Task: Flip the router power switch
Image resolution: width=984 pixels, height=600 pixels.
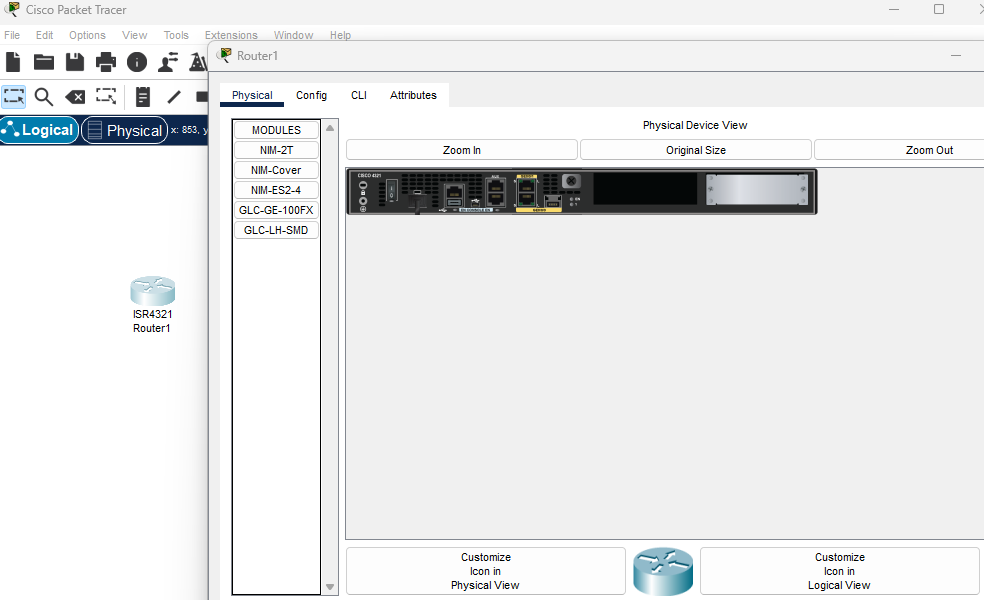Action: click(x=392, y=190)
